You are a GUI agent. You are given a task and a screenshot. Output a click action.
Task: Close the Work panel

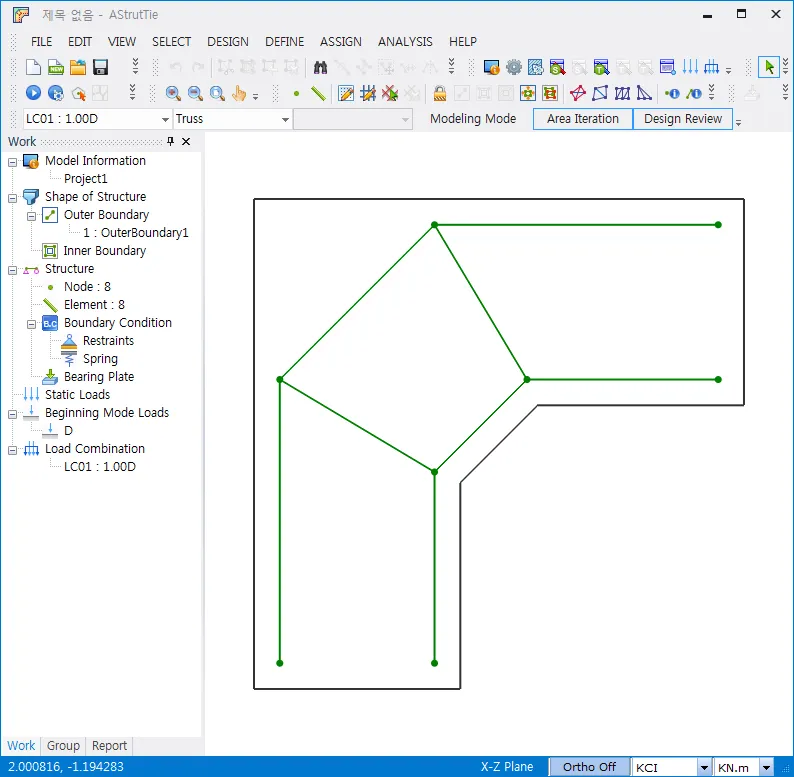click(186, 141)
